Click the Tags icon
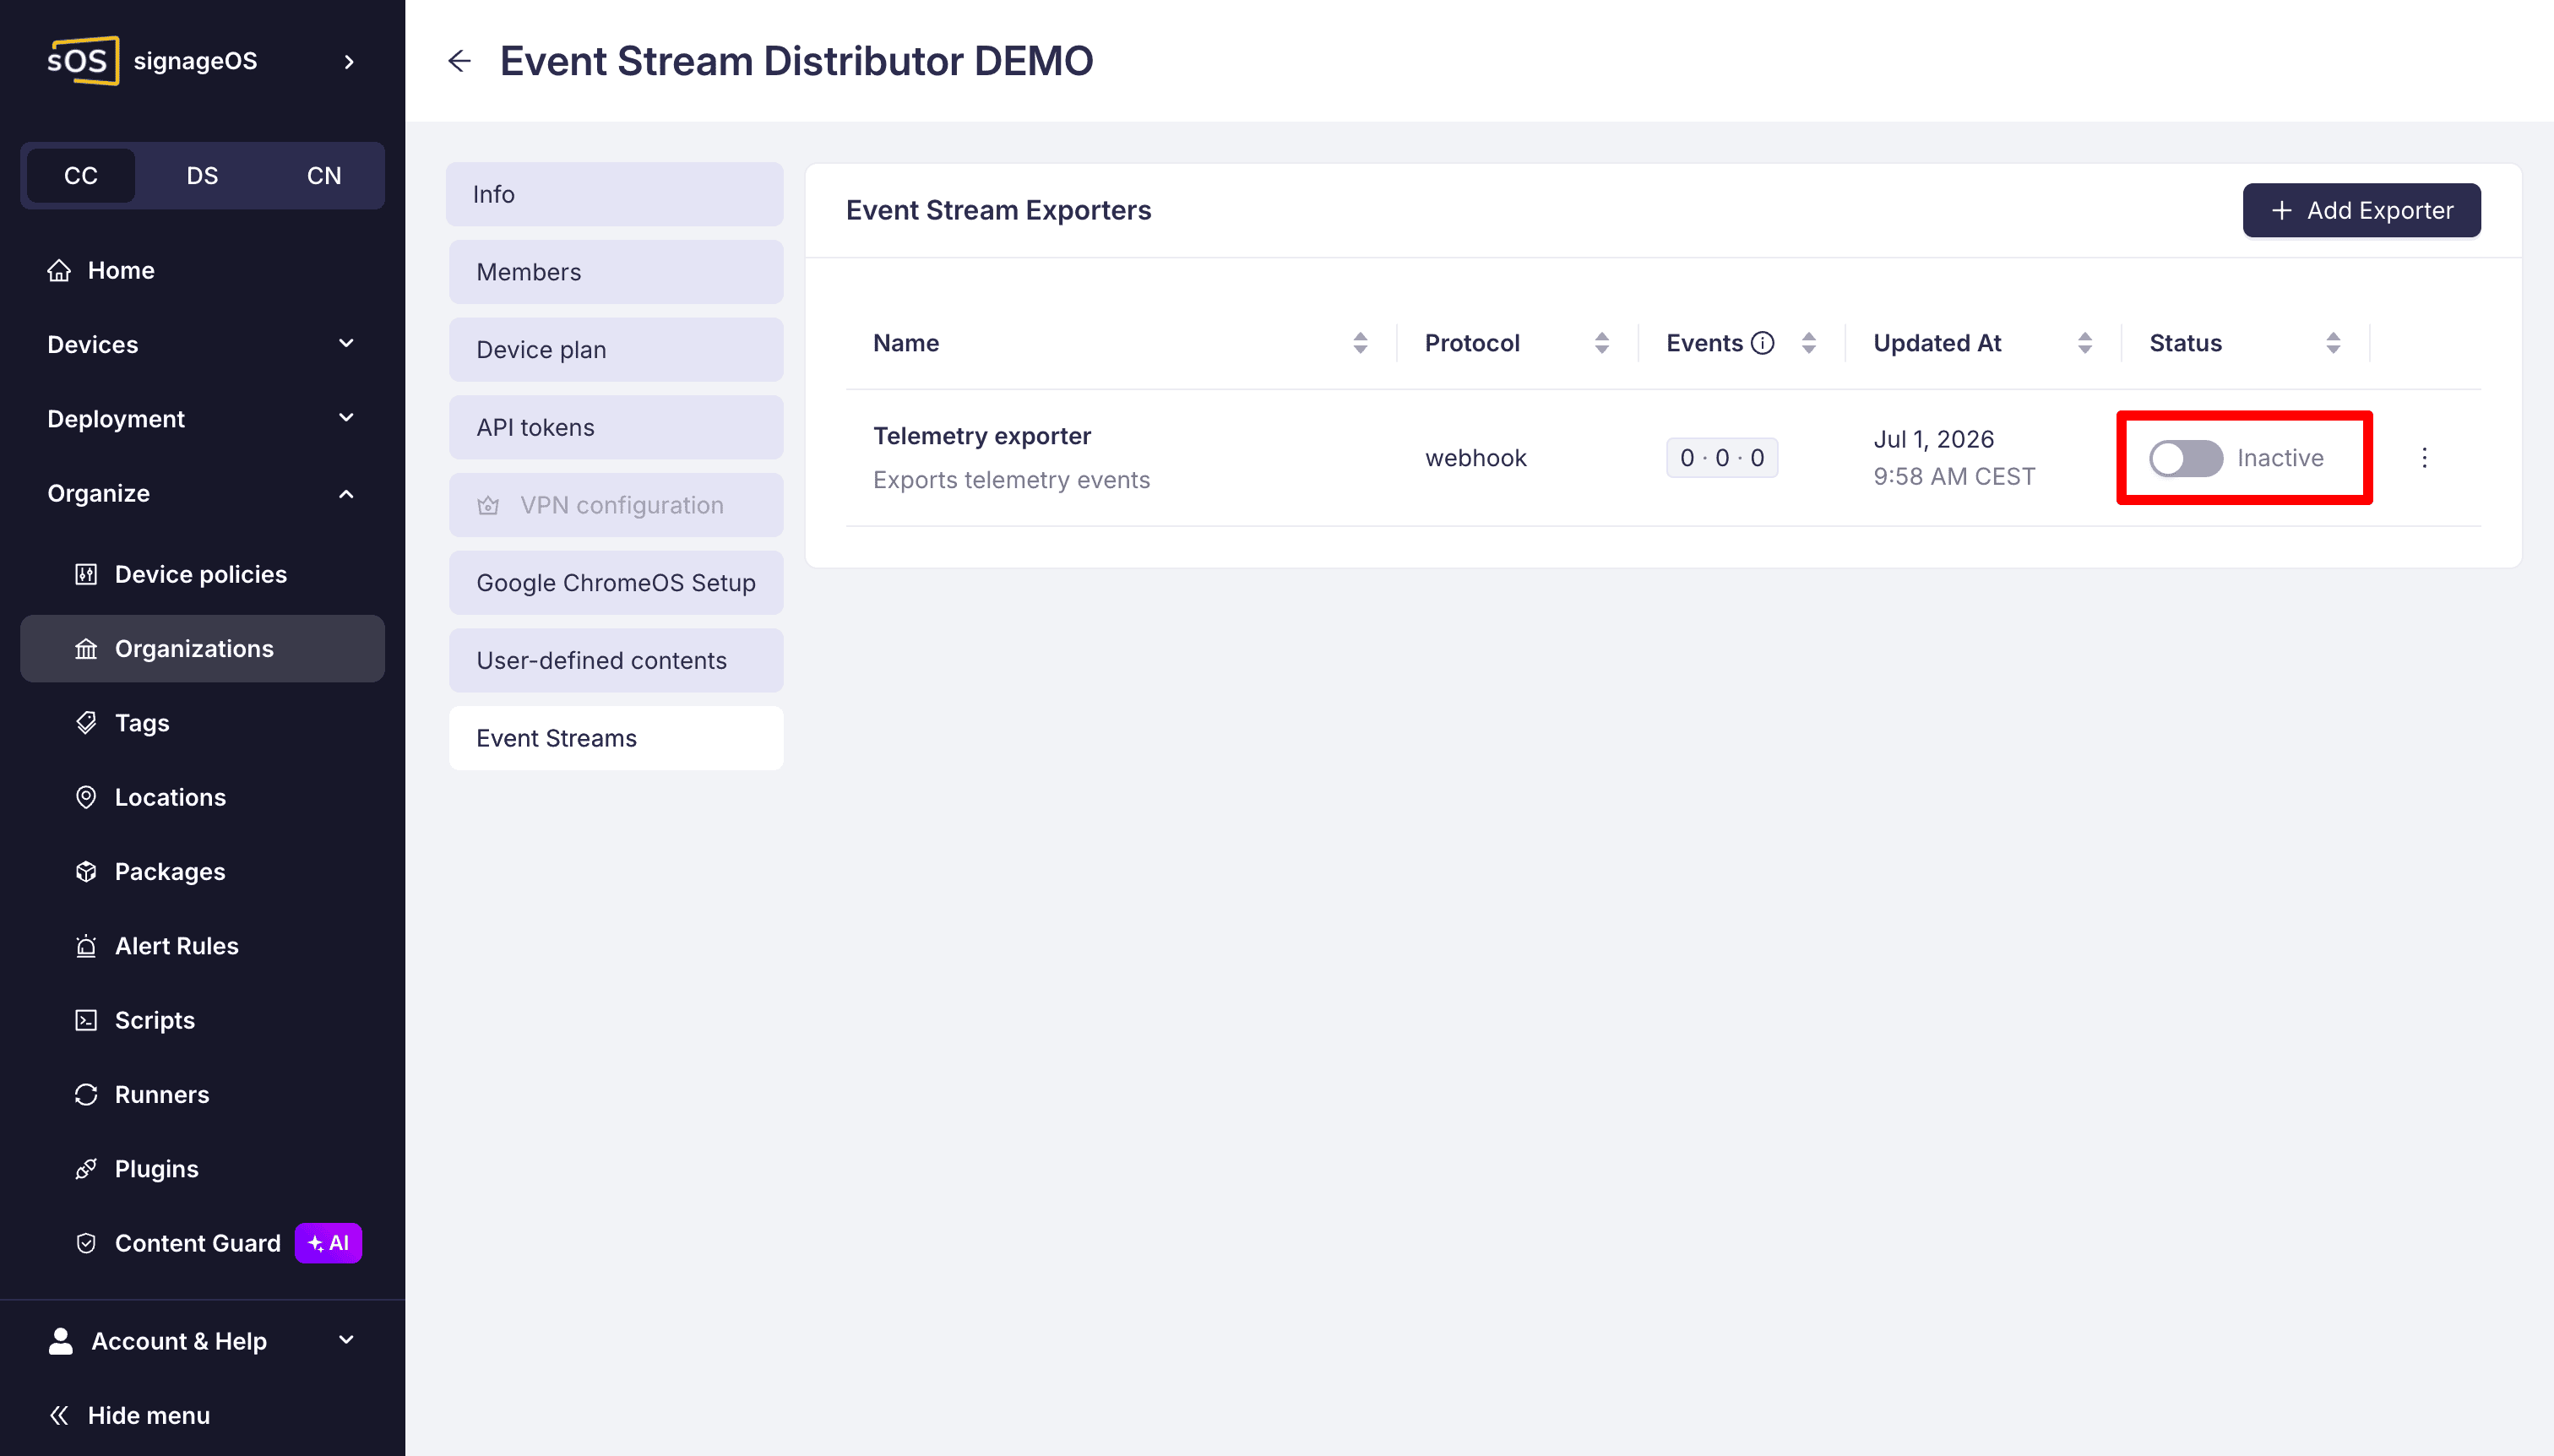 click(x=86, y=722)
